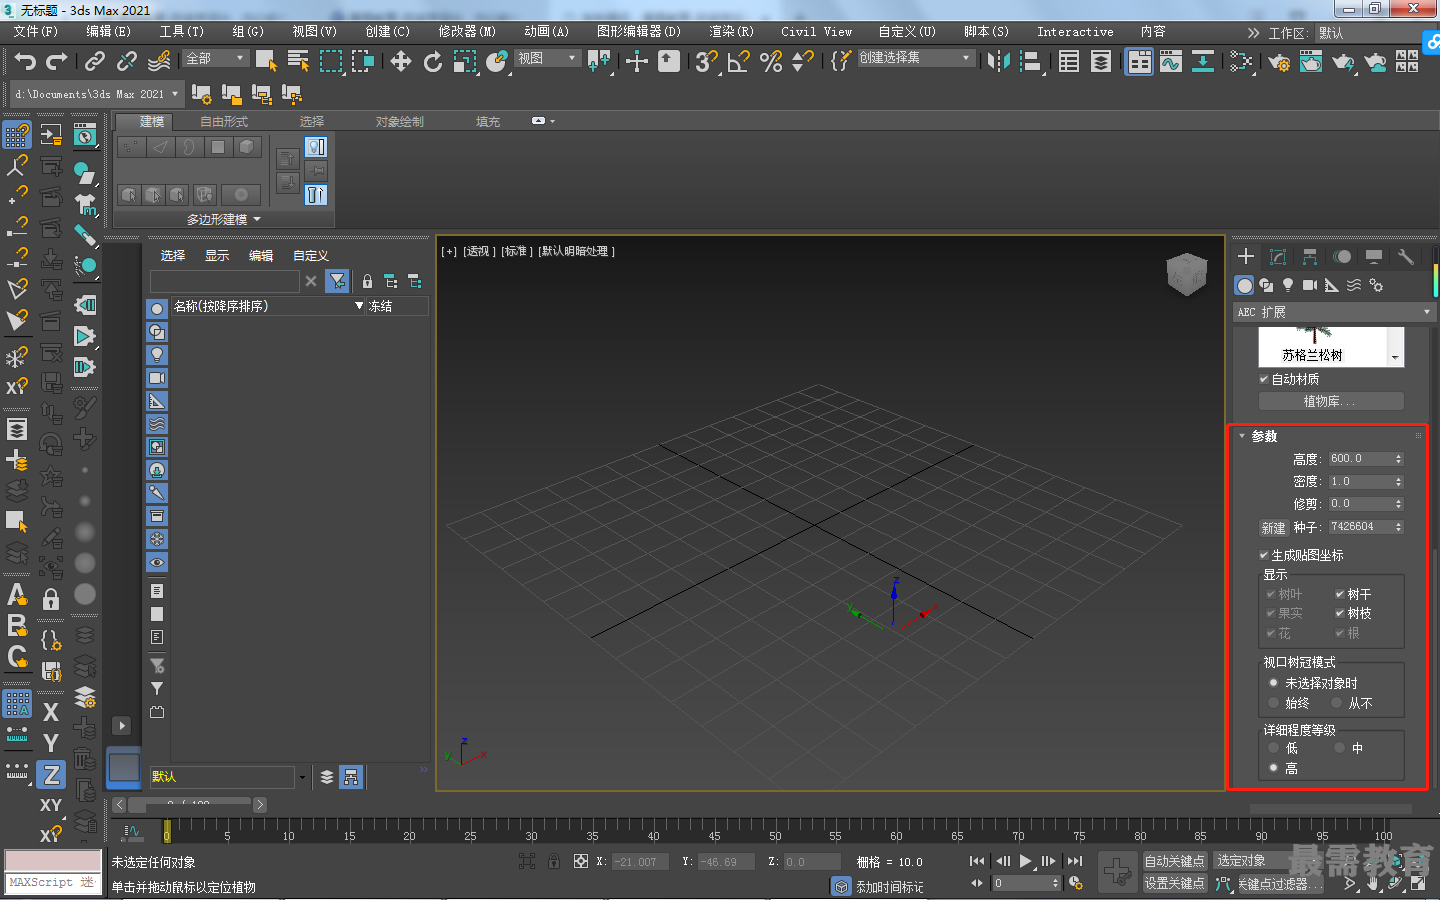Click the Mirror tool icon
The image size is (1440, 900).
998,62
